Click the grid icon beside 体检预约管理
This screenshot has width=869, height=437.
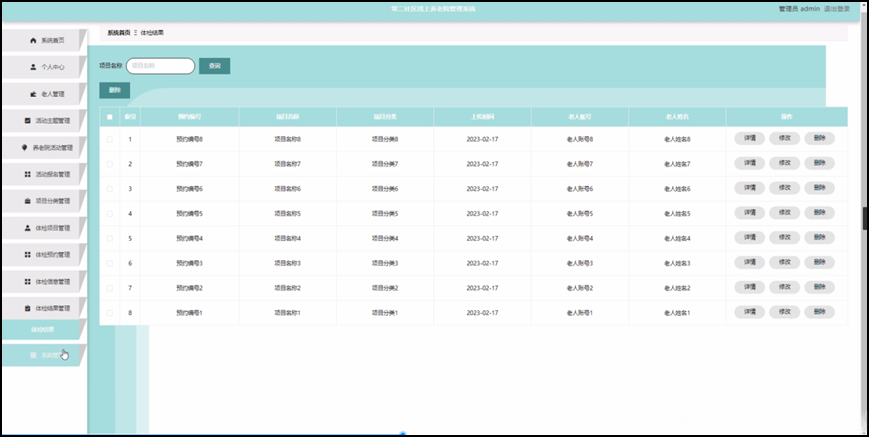[28, 255]
